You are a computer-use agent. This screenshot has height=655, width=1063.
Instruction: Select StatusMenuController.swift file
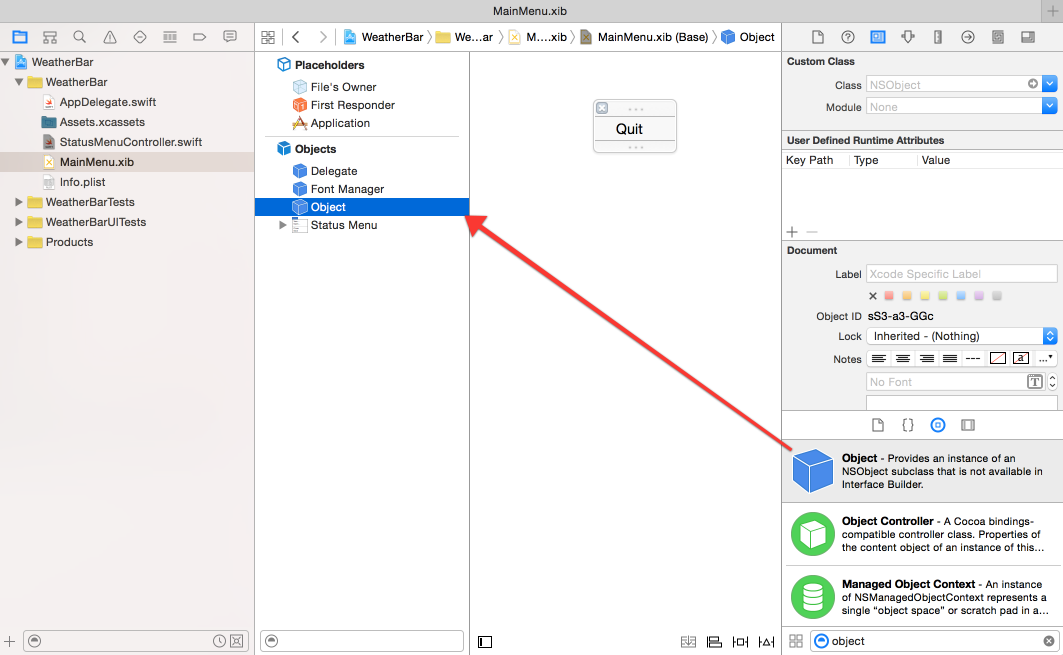coord(131,142)
